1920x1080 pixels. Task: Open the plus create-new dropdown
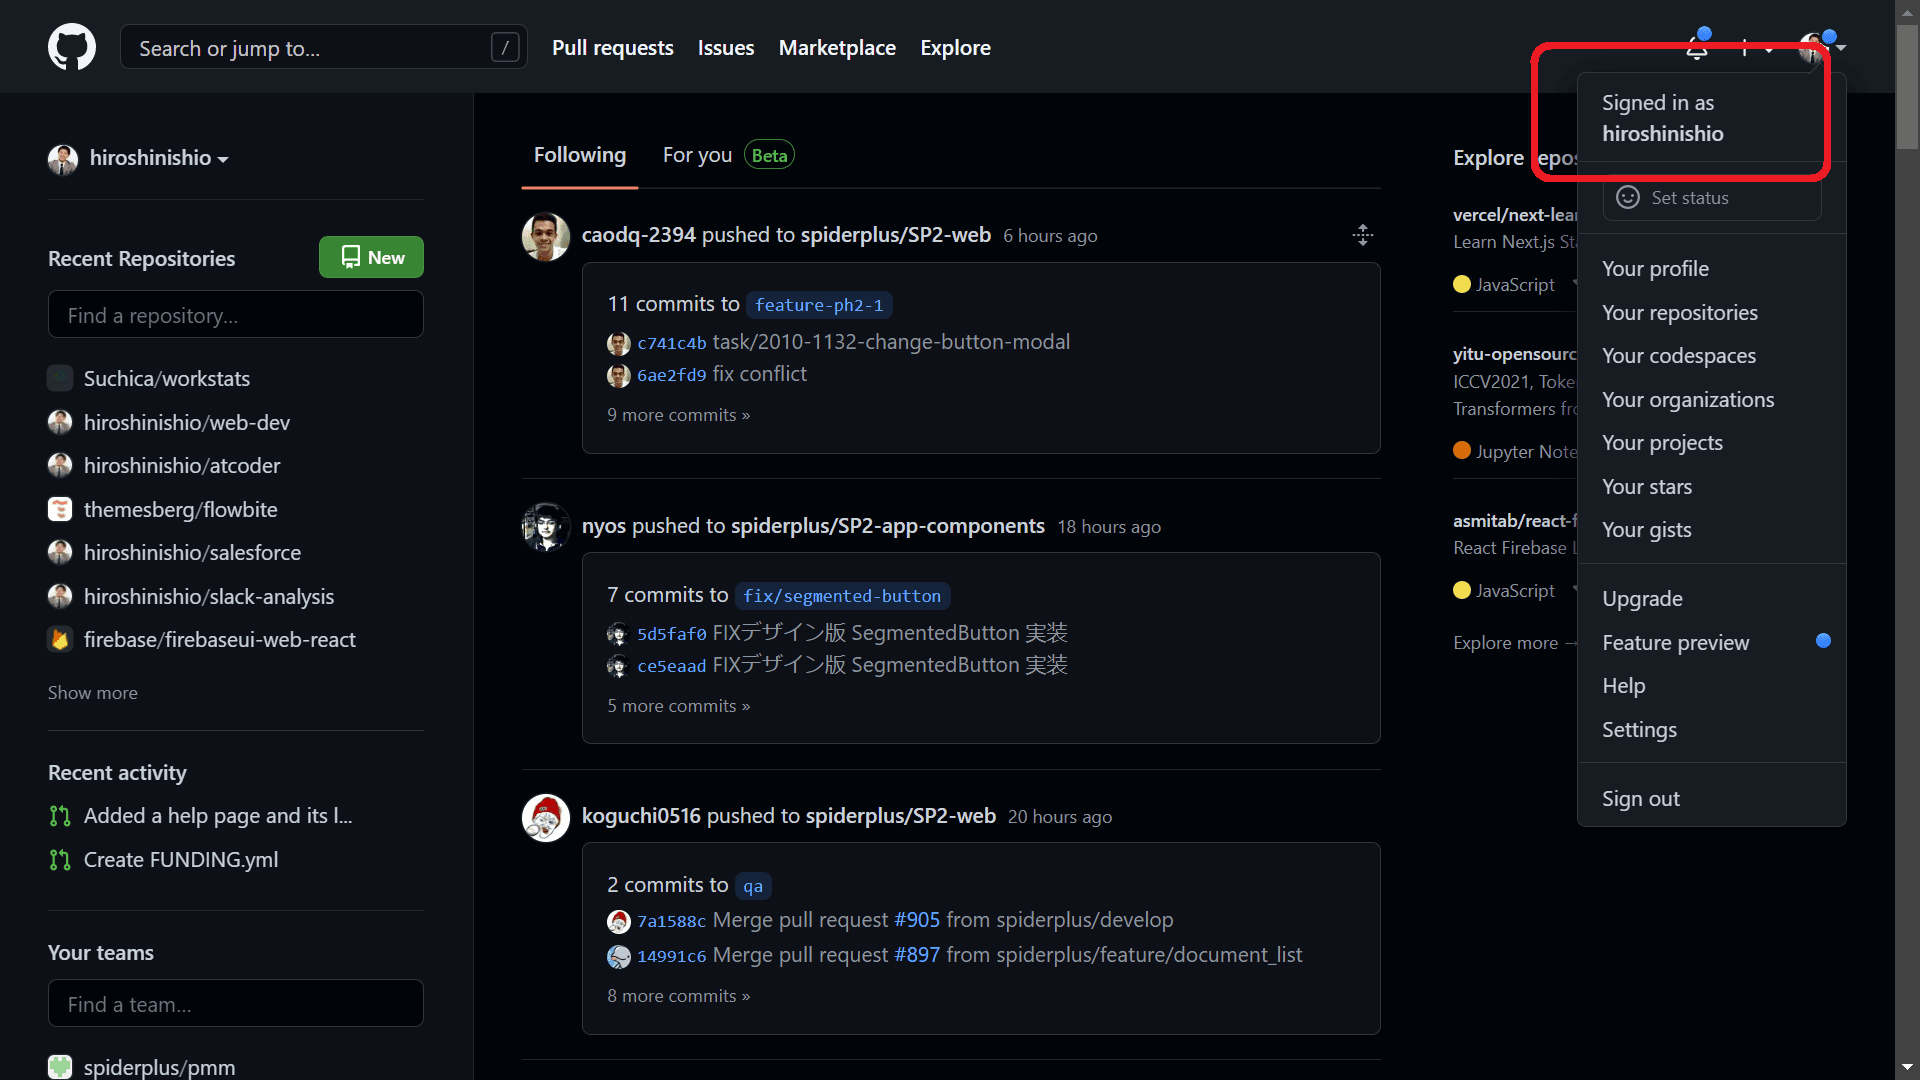pos(1755,47)
